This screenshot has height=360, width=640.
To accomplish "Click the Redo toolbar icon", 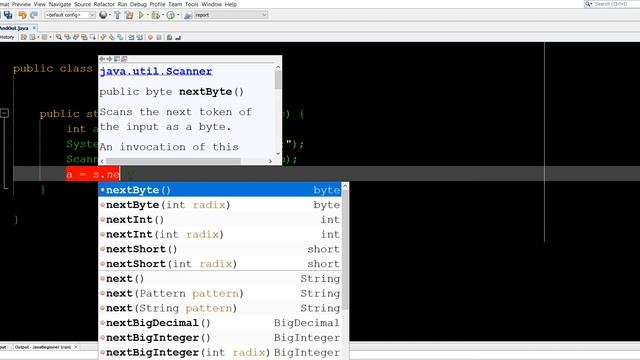I will (34, 15).
